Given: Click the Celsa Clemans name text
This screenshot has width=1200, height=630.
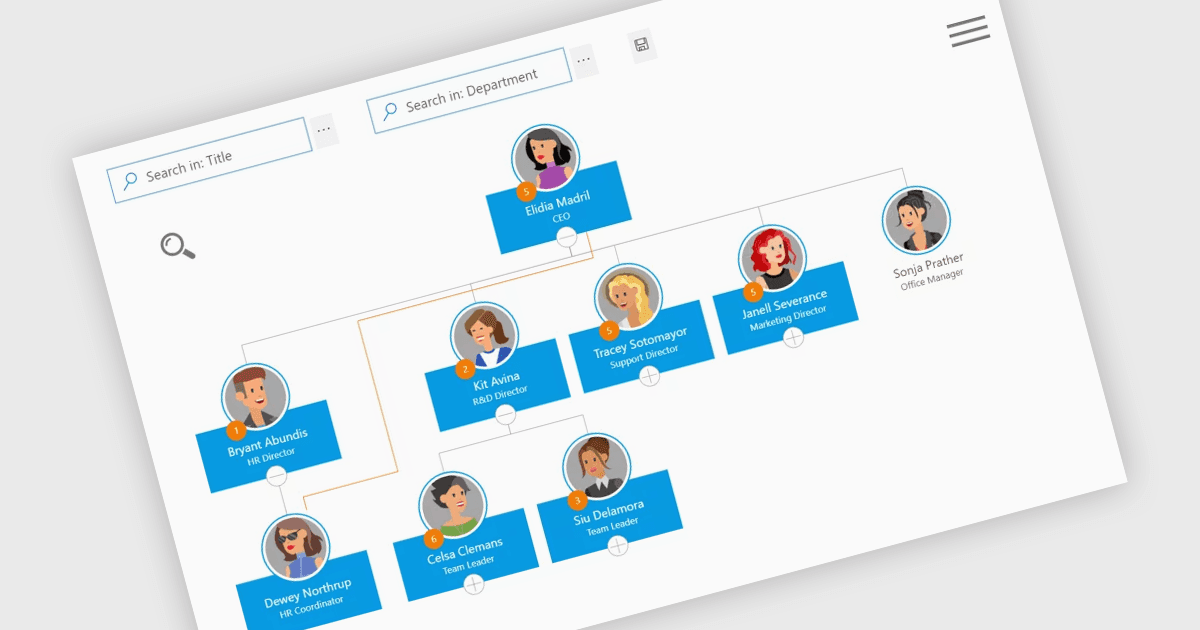Looking at the screenshot, I should pos(464,552).
